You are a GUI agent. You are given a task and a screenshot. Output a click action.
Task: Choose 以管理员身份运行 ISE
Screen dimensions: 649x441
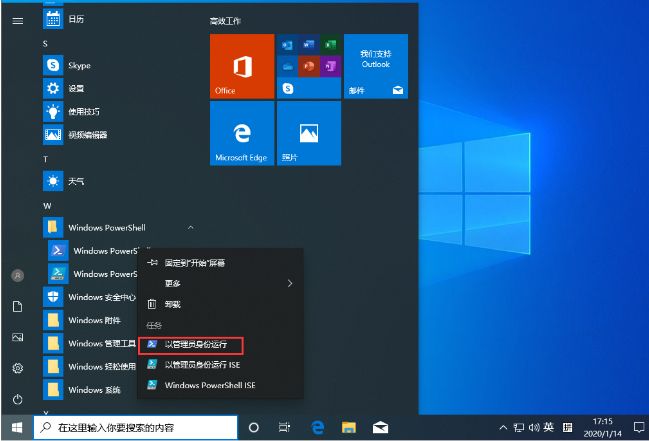point(220,364)
